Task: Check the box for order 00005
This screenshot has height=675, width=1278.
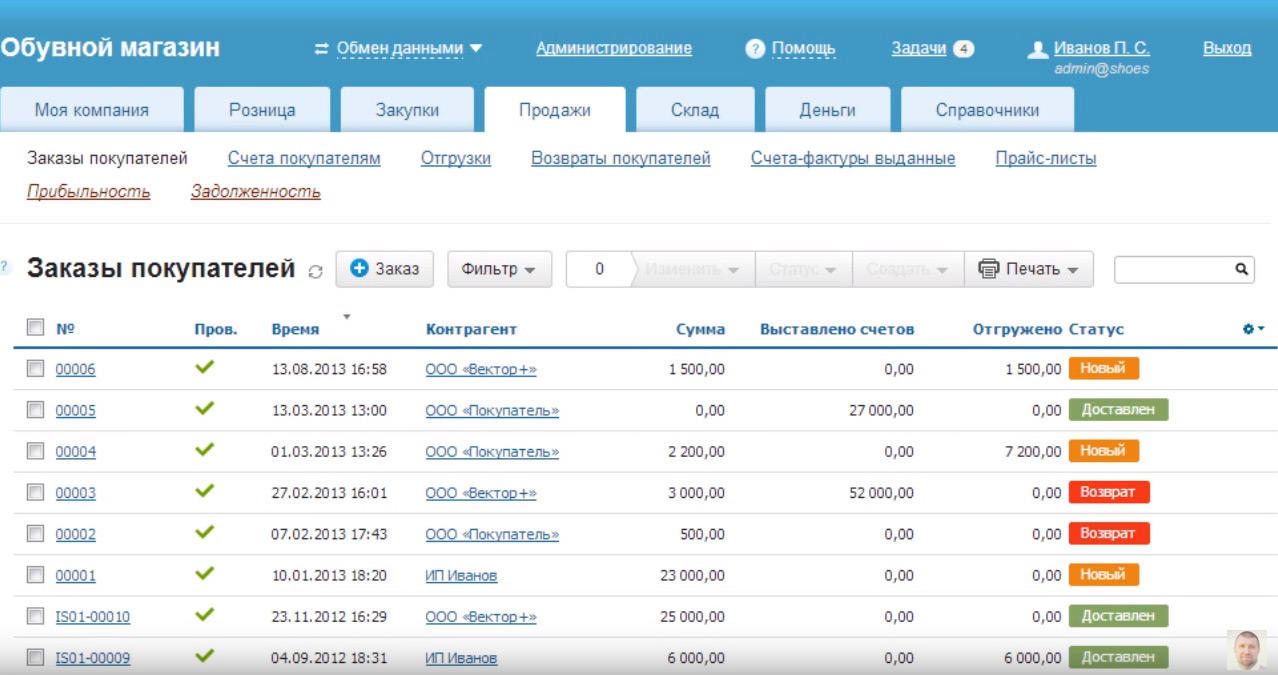Action: (36, 410)
